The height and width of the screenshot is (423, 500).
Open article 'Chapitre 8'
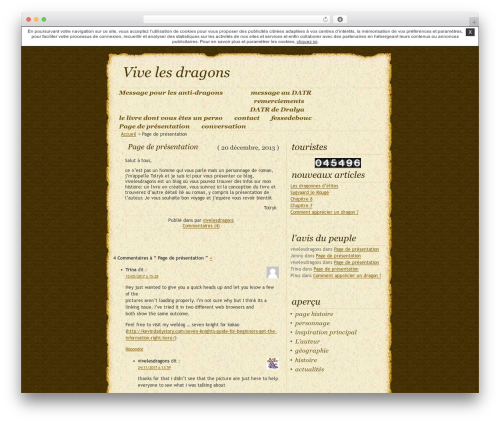click(x=301, y=199)
